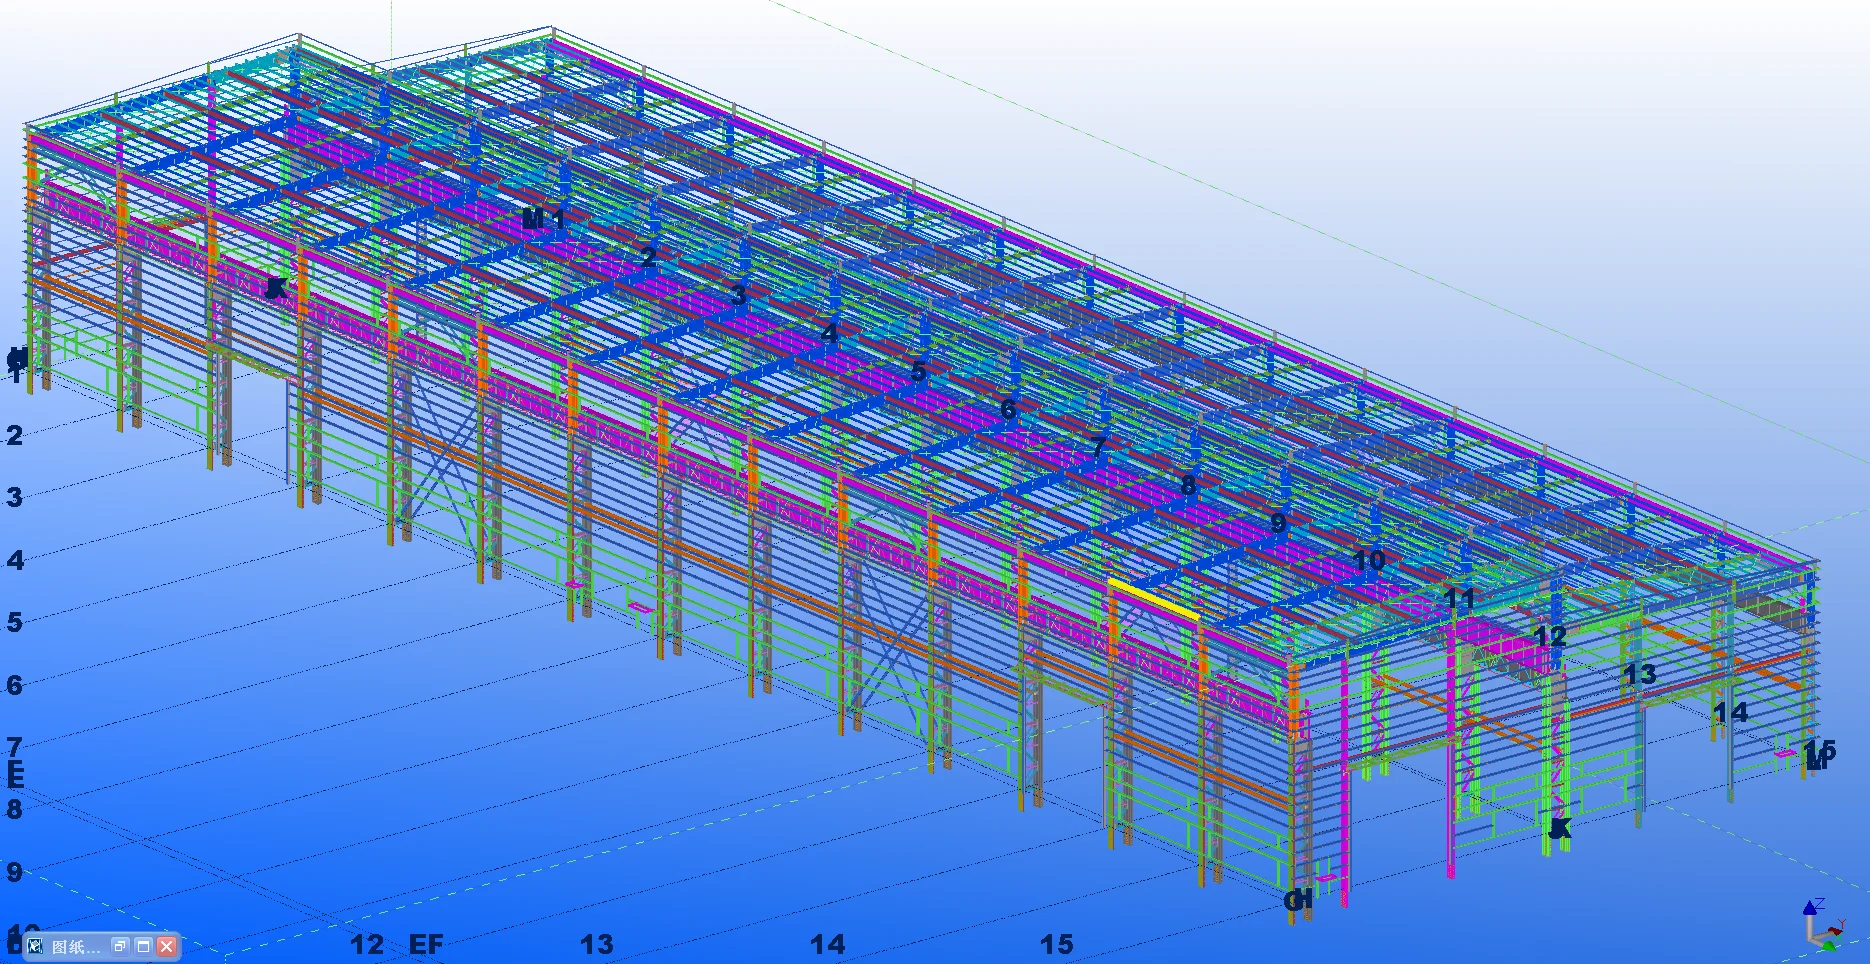1870x964 pixels.
Task: Pick grid label 14 along bottom edge
Action: (x=827, y=944)
